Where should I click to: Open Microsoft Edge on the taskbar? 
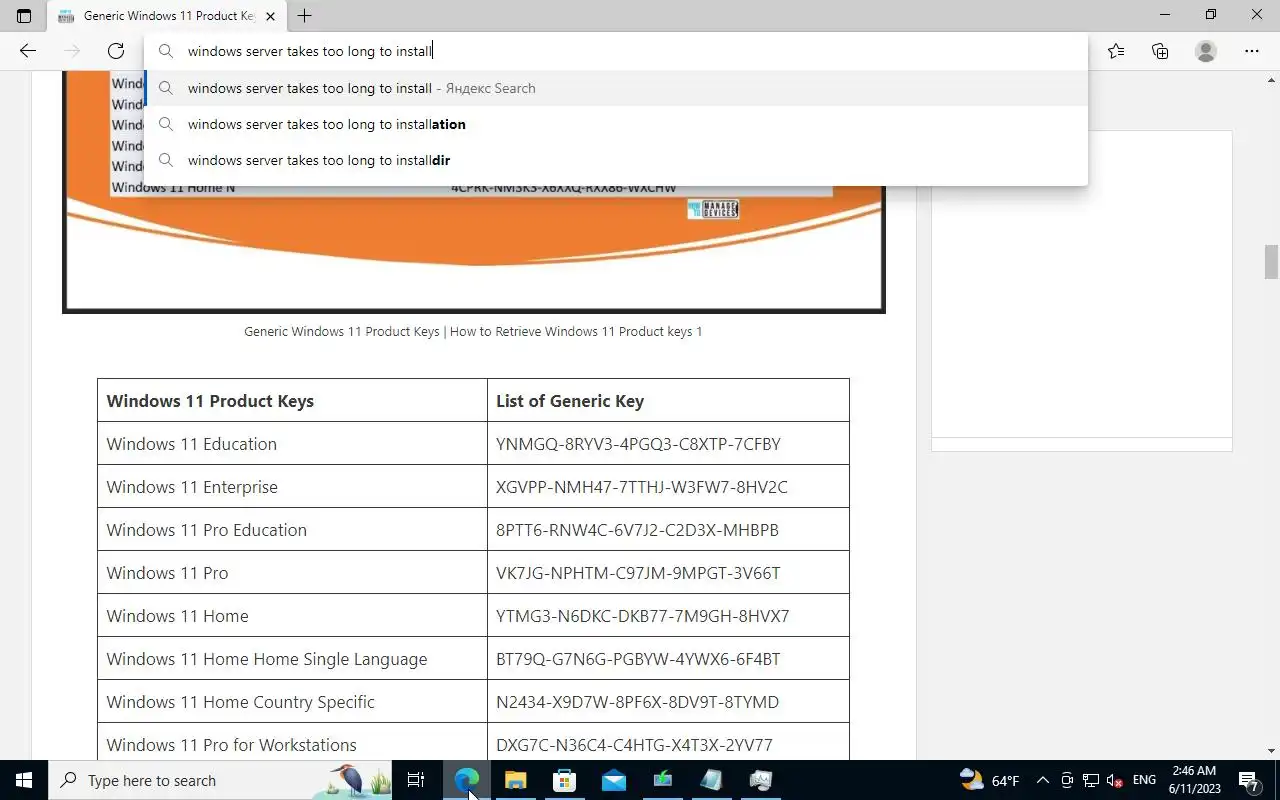tap(467, 780)
